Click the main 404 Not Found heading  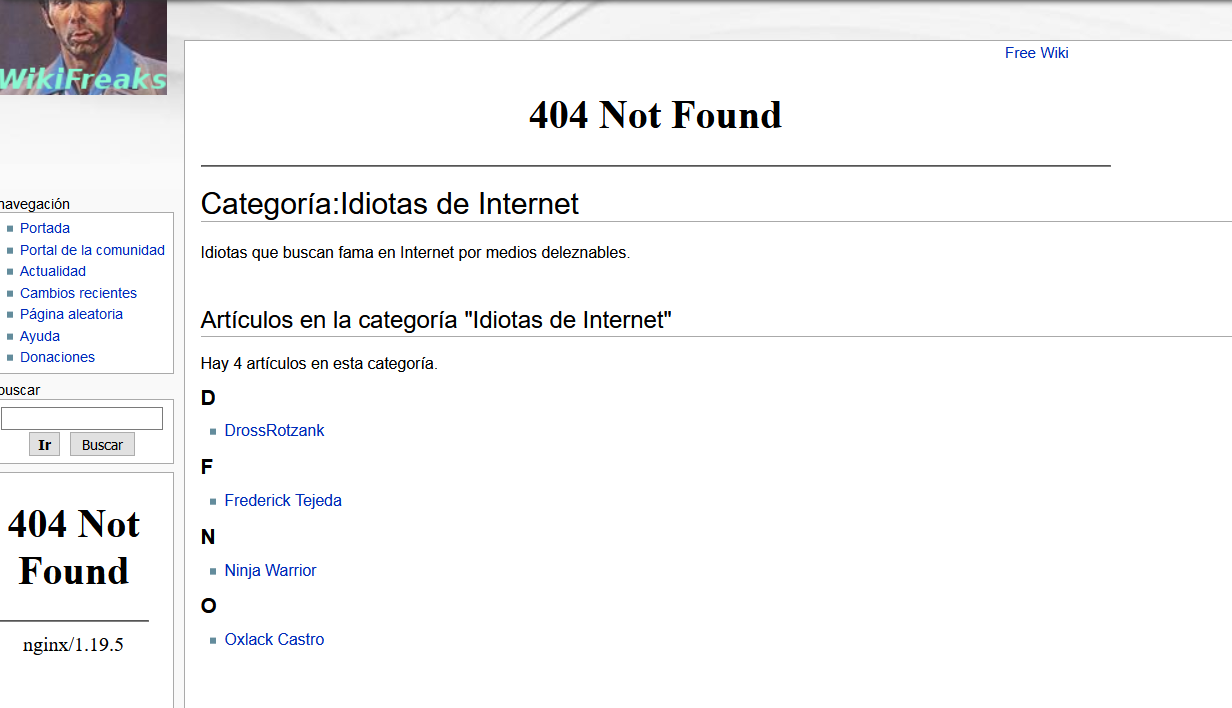click(x=655, y=115)
